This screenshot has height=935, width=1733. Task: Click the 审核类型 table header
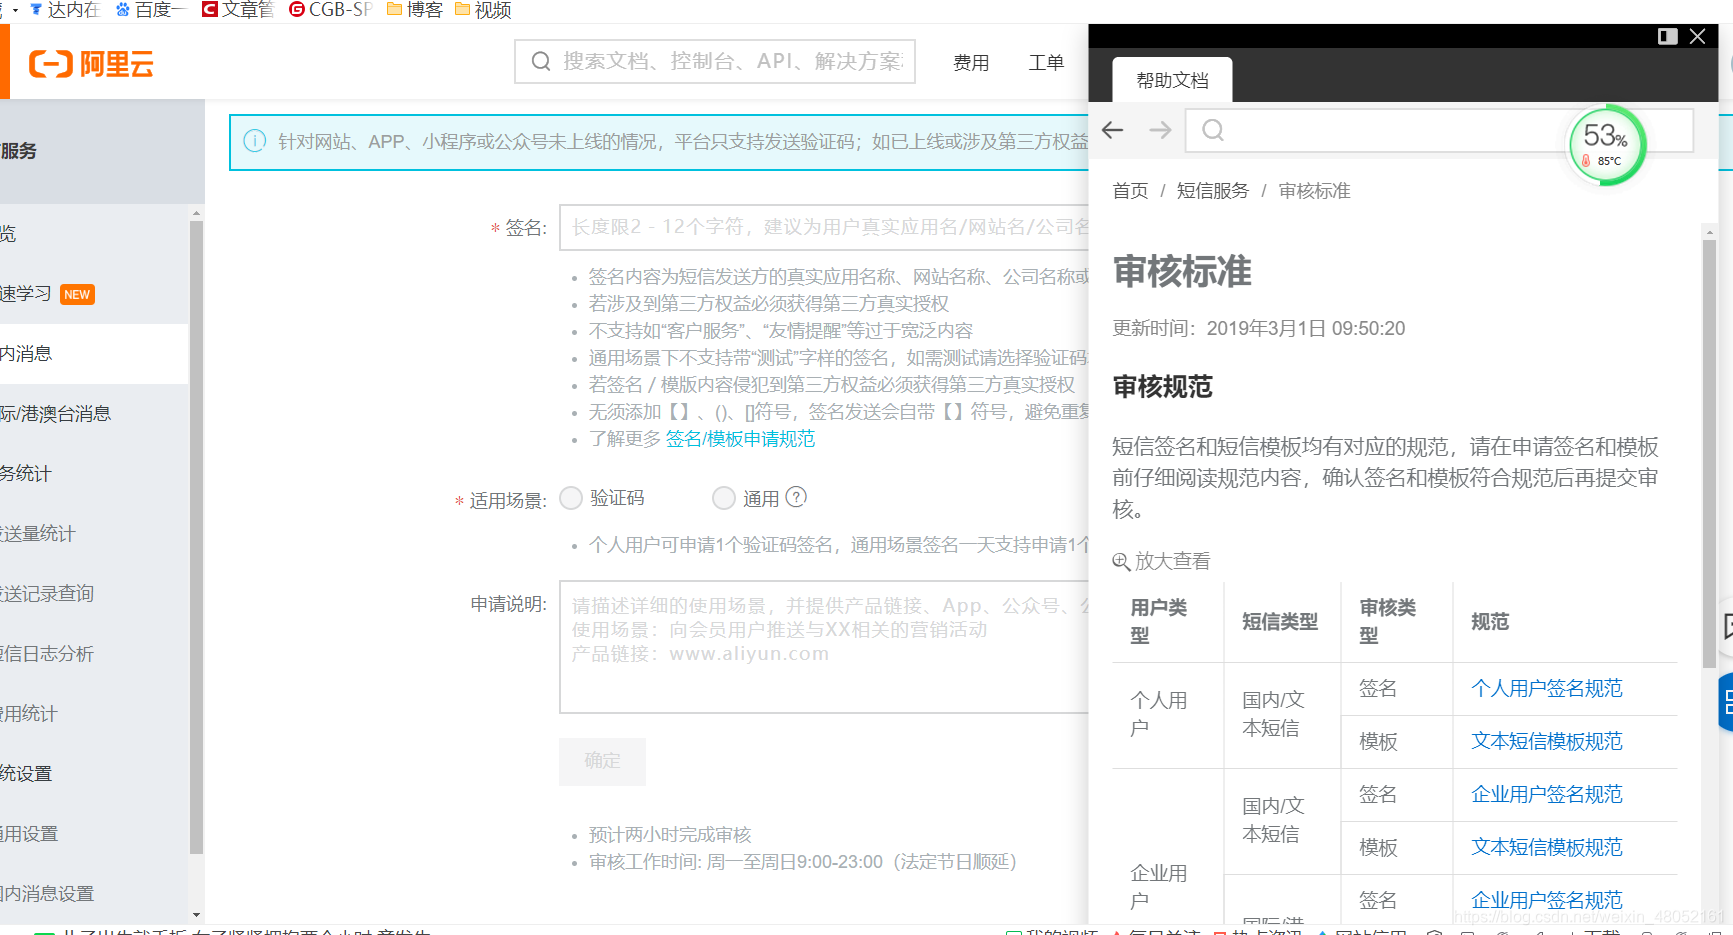(1388, 622)
